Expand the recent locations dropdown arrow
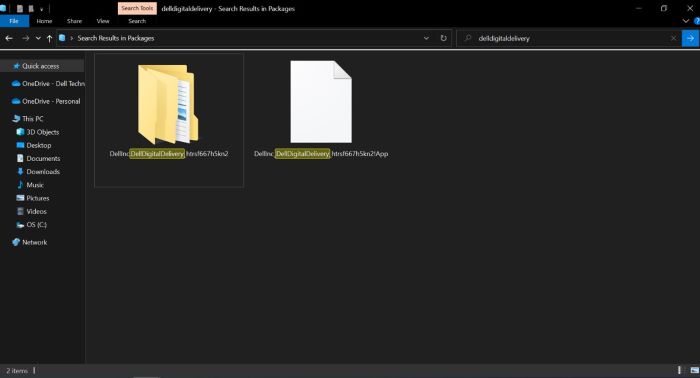The height and width of the screenshot is (378, 700). click(38, 38)
